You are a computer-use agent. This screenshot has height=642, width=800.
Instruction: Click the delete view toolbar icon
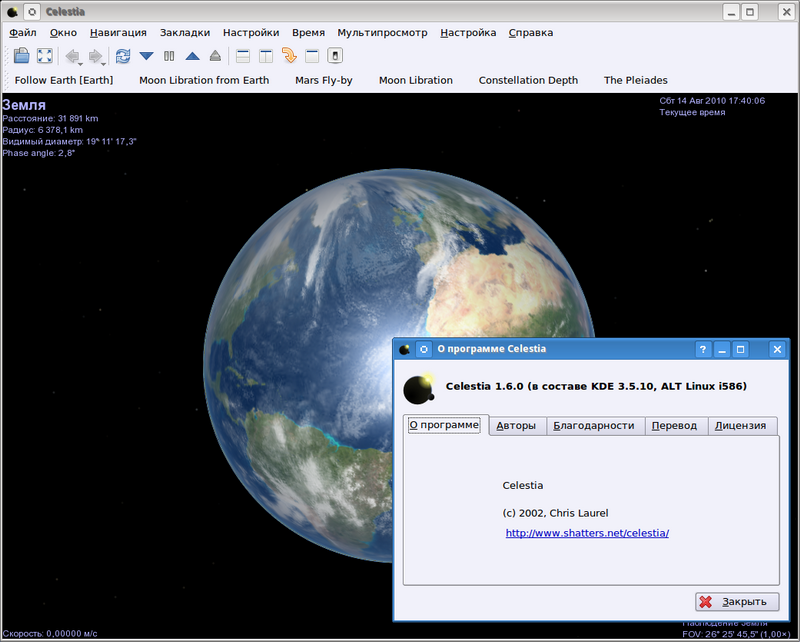point(335,56)
